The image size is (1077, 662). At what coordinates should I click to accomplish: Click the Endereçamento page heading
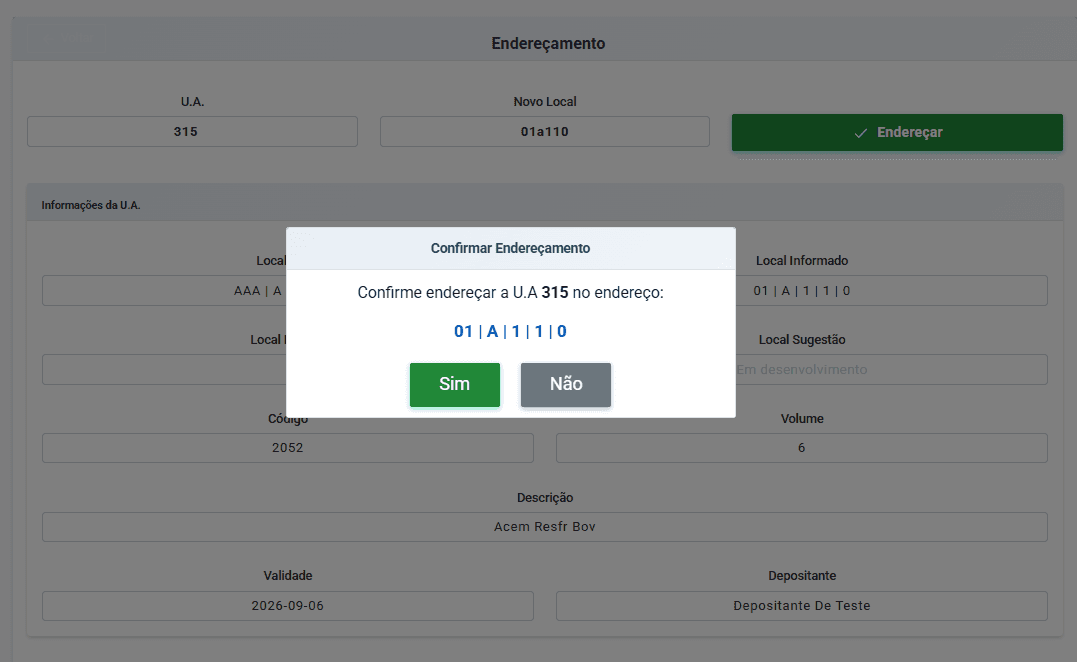pyautogui.click(x=547, y=44)
